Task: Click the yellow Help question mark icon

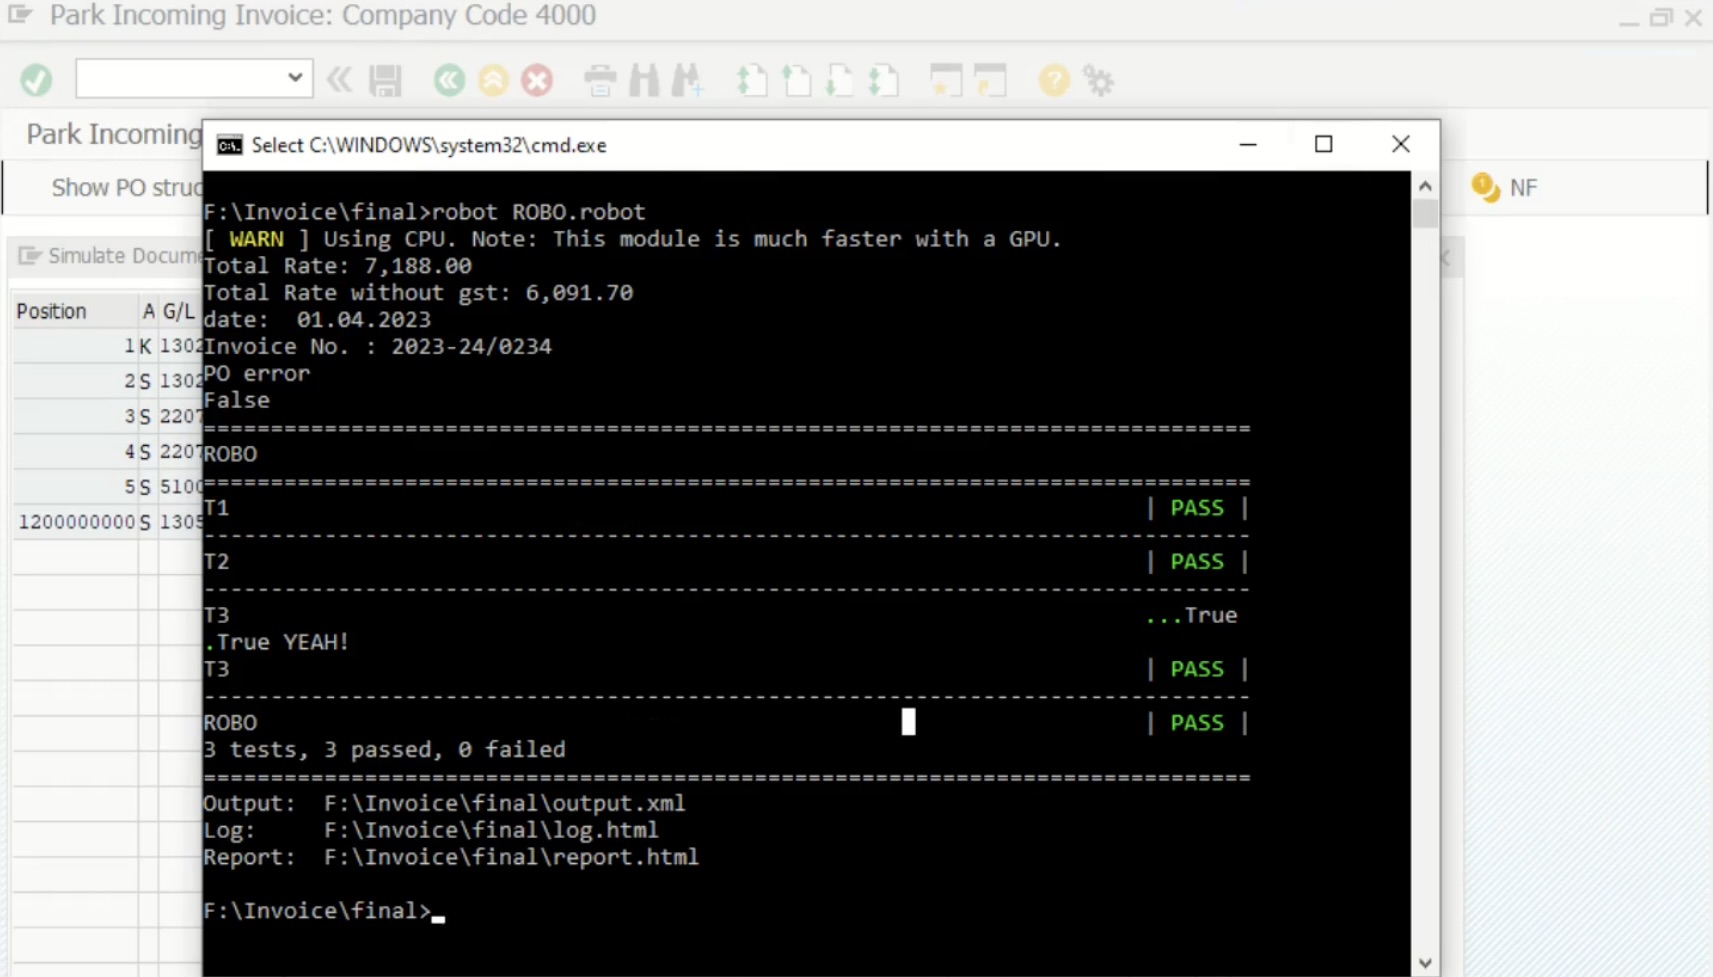Action: point(1053,80)
